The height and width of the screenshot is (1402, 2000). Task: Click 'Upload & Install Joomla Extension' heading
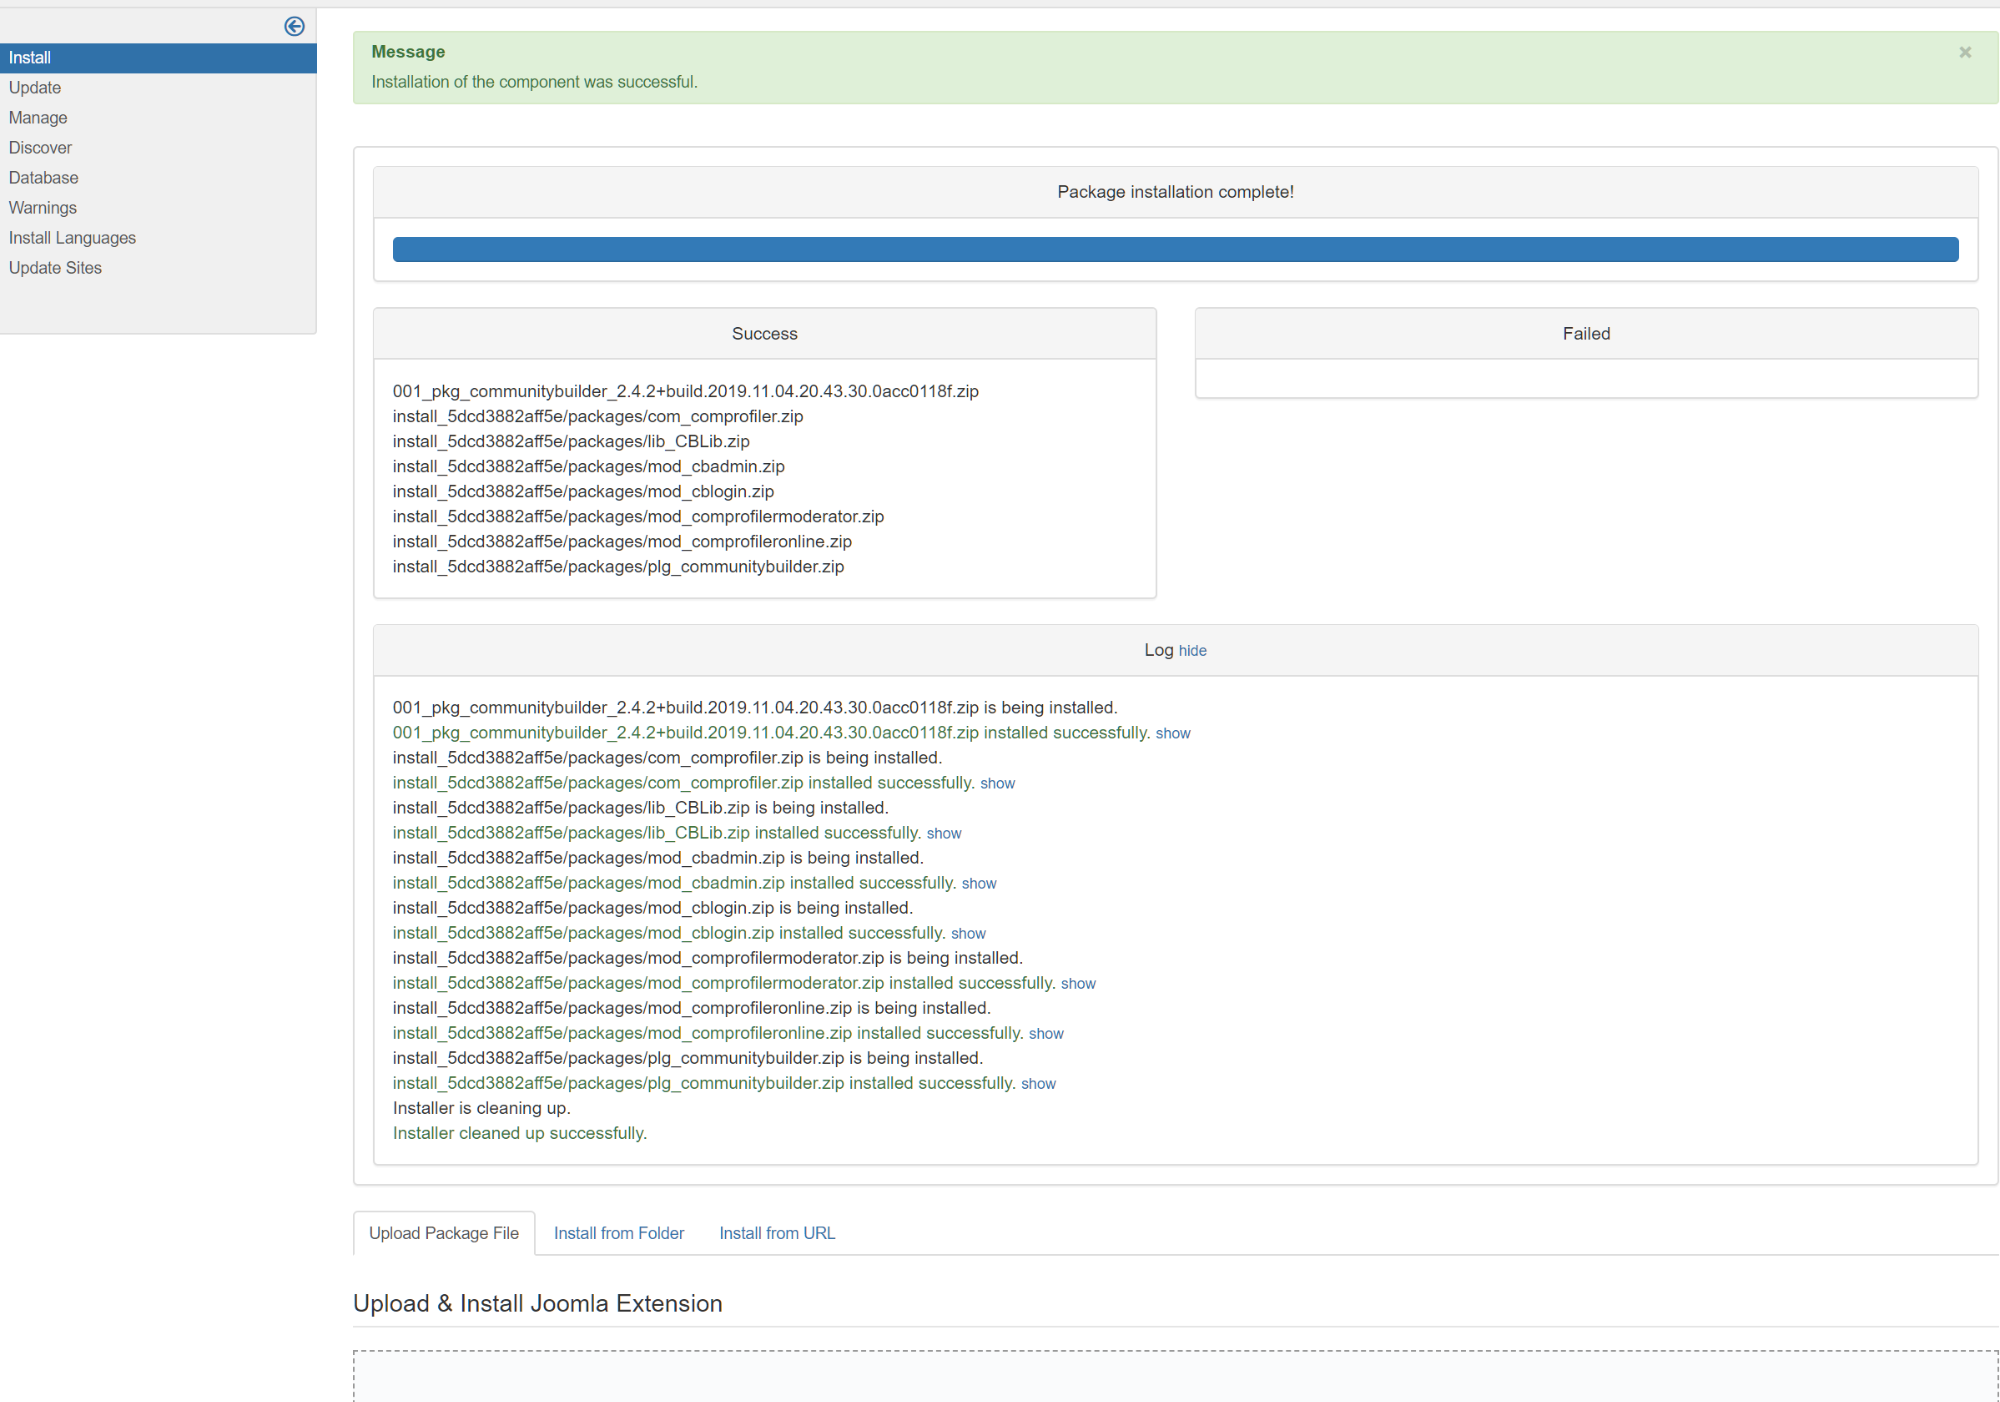[x=538, y=1303]
